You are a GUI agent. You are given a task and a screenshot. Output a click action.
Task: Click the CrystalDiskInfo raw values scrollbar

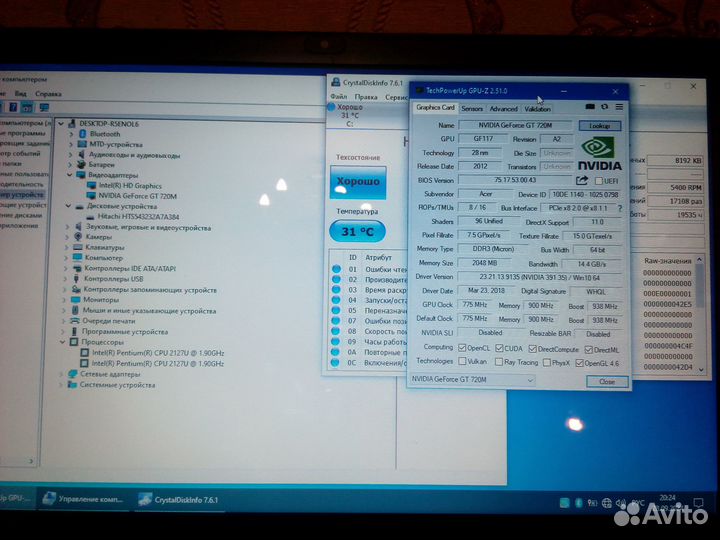tap(700, 315)
